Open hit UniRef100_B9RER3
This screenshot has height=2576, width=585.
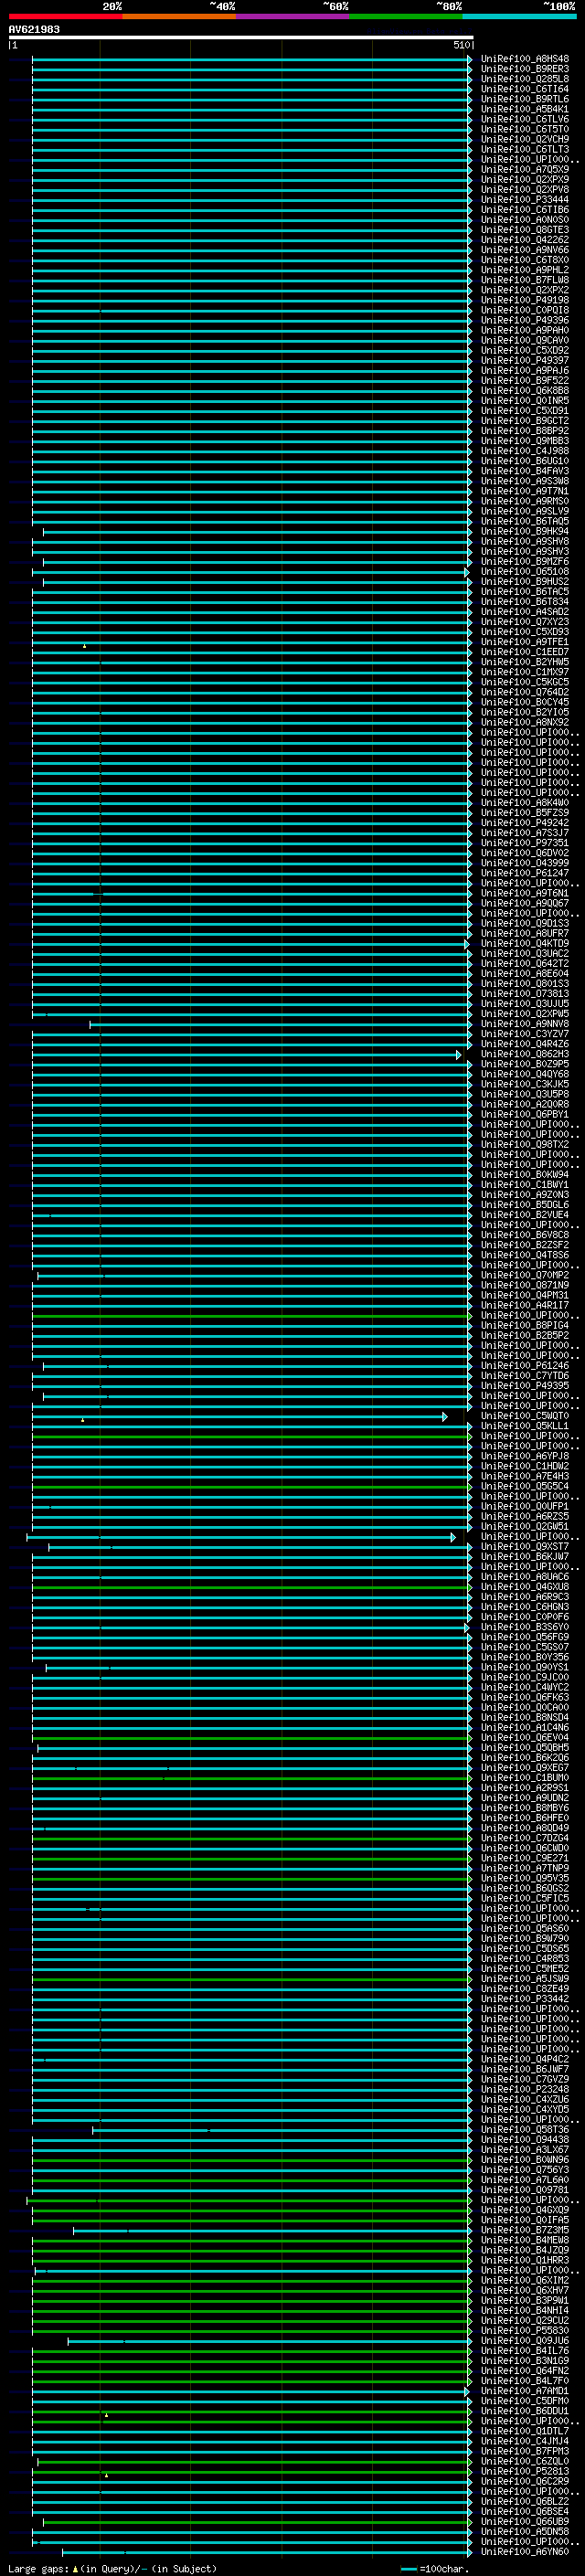525,69
